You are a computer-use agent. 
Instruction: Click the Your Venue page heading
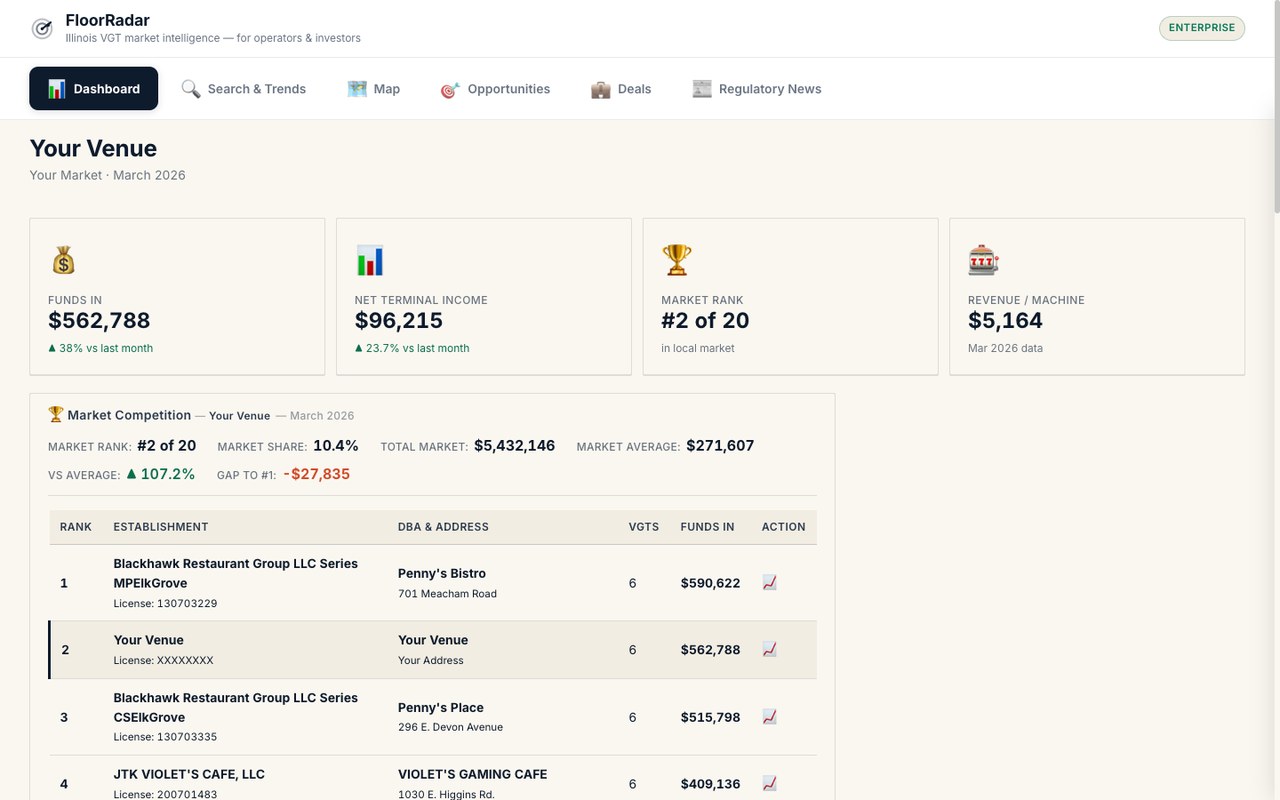click(x=93, y=148)
